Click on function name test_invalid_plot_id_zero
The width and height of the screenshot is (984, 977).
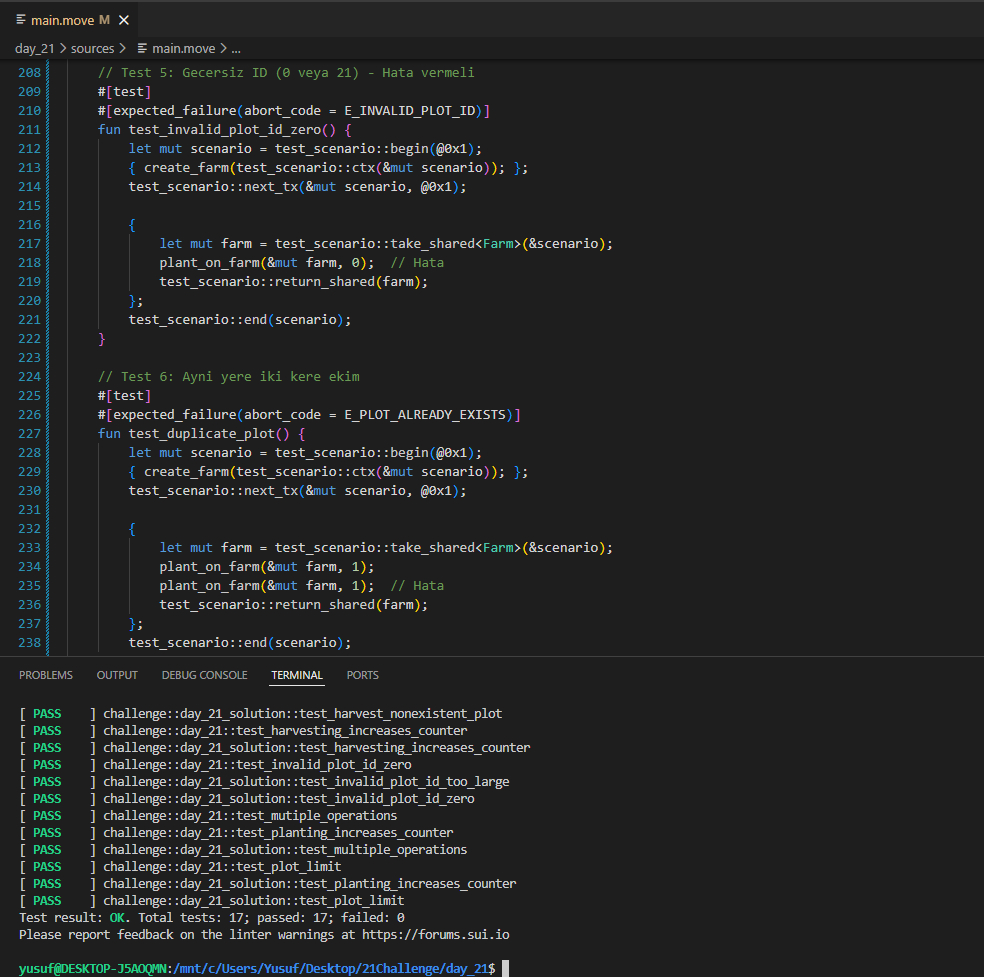[225, 130]
